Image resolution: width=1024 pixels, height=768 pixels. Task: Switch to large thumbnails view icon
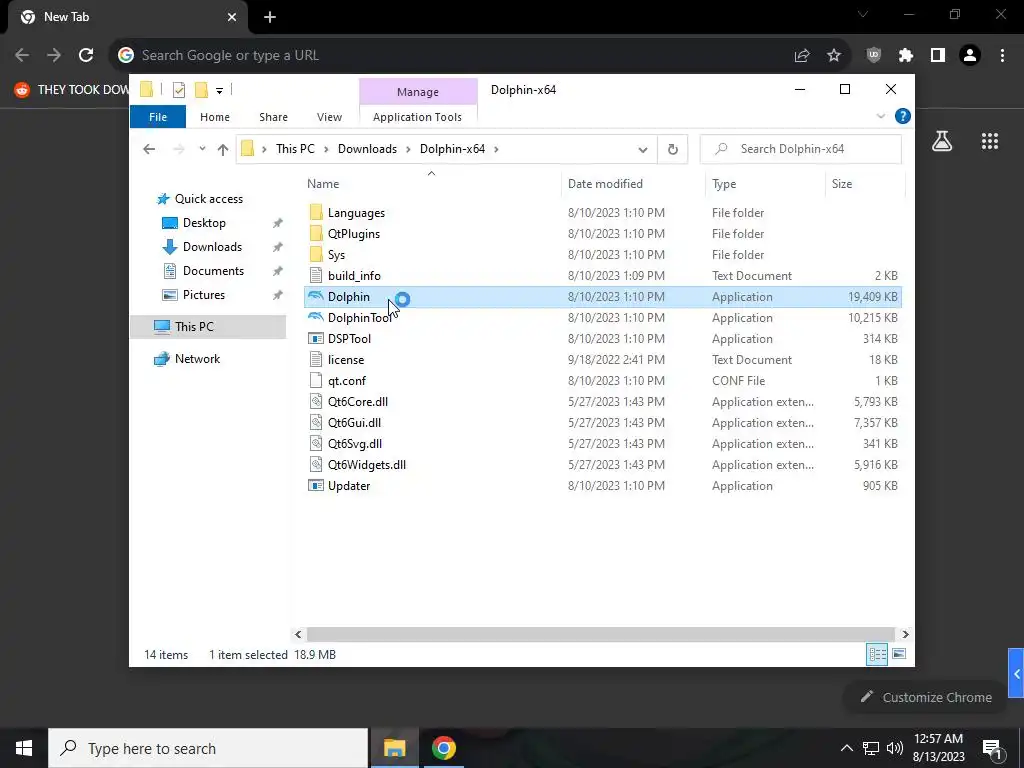(x=899, y=654)
